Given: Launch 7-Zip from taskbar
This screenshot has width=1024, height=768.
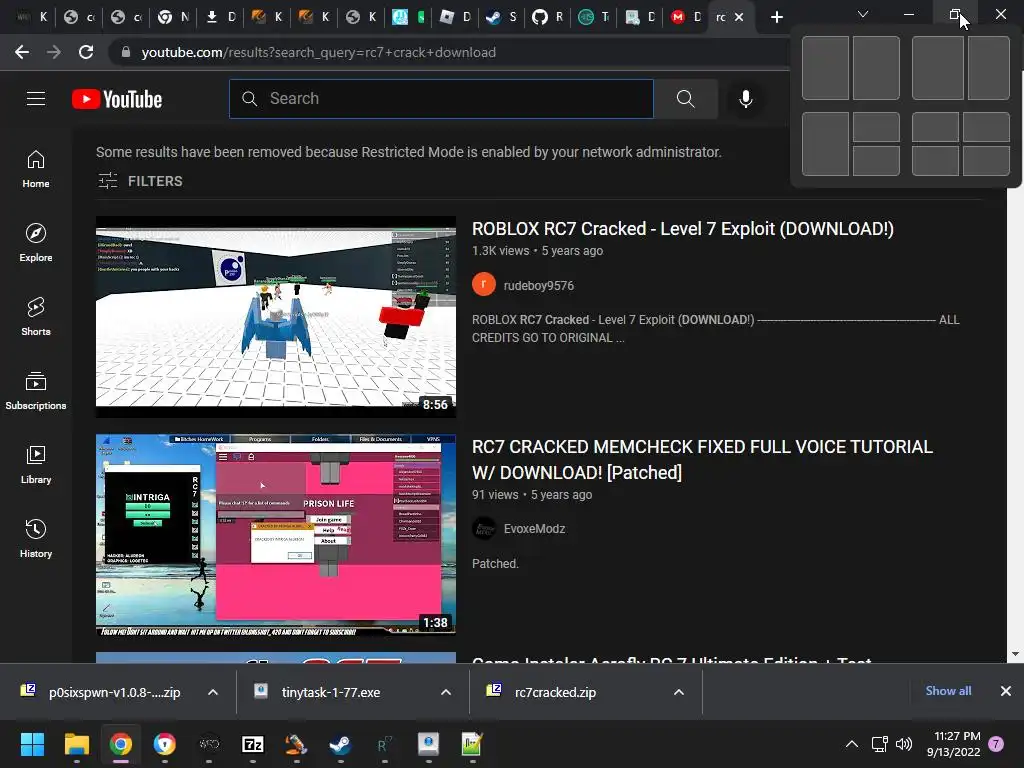Looking at the screenshot, I should [x=253, y=744].
